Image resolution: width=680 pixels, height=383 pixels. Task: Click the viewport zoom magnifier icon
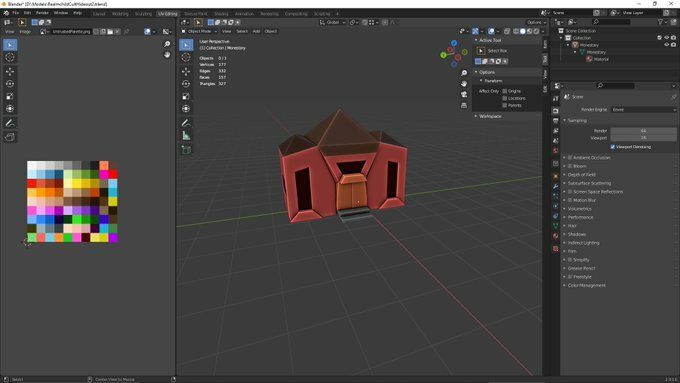point(464,73)
